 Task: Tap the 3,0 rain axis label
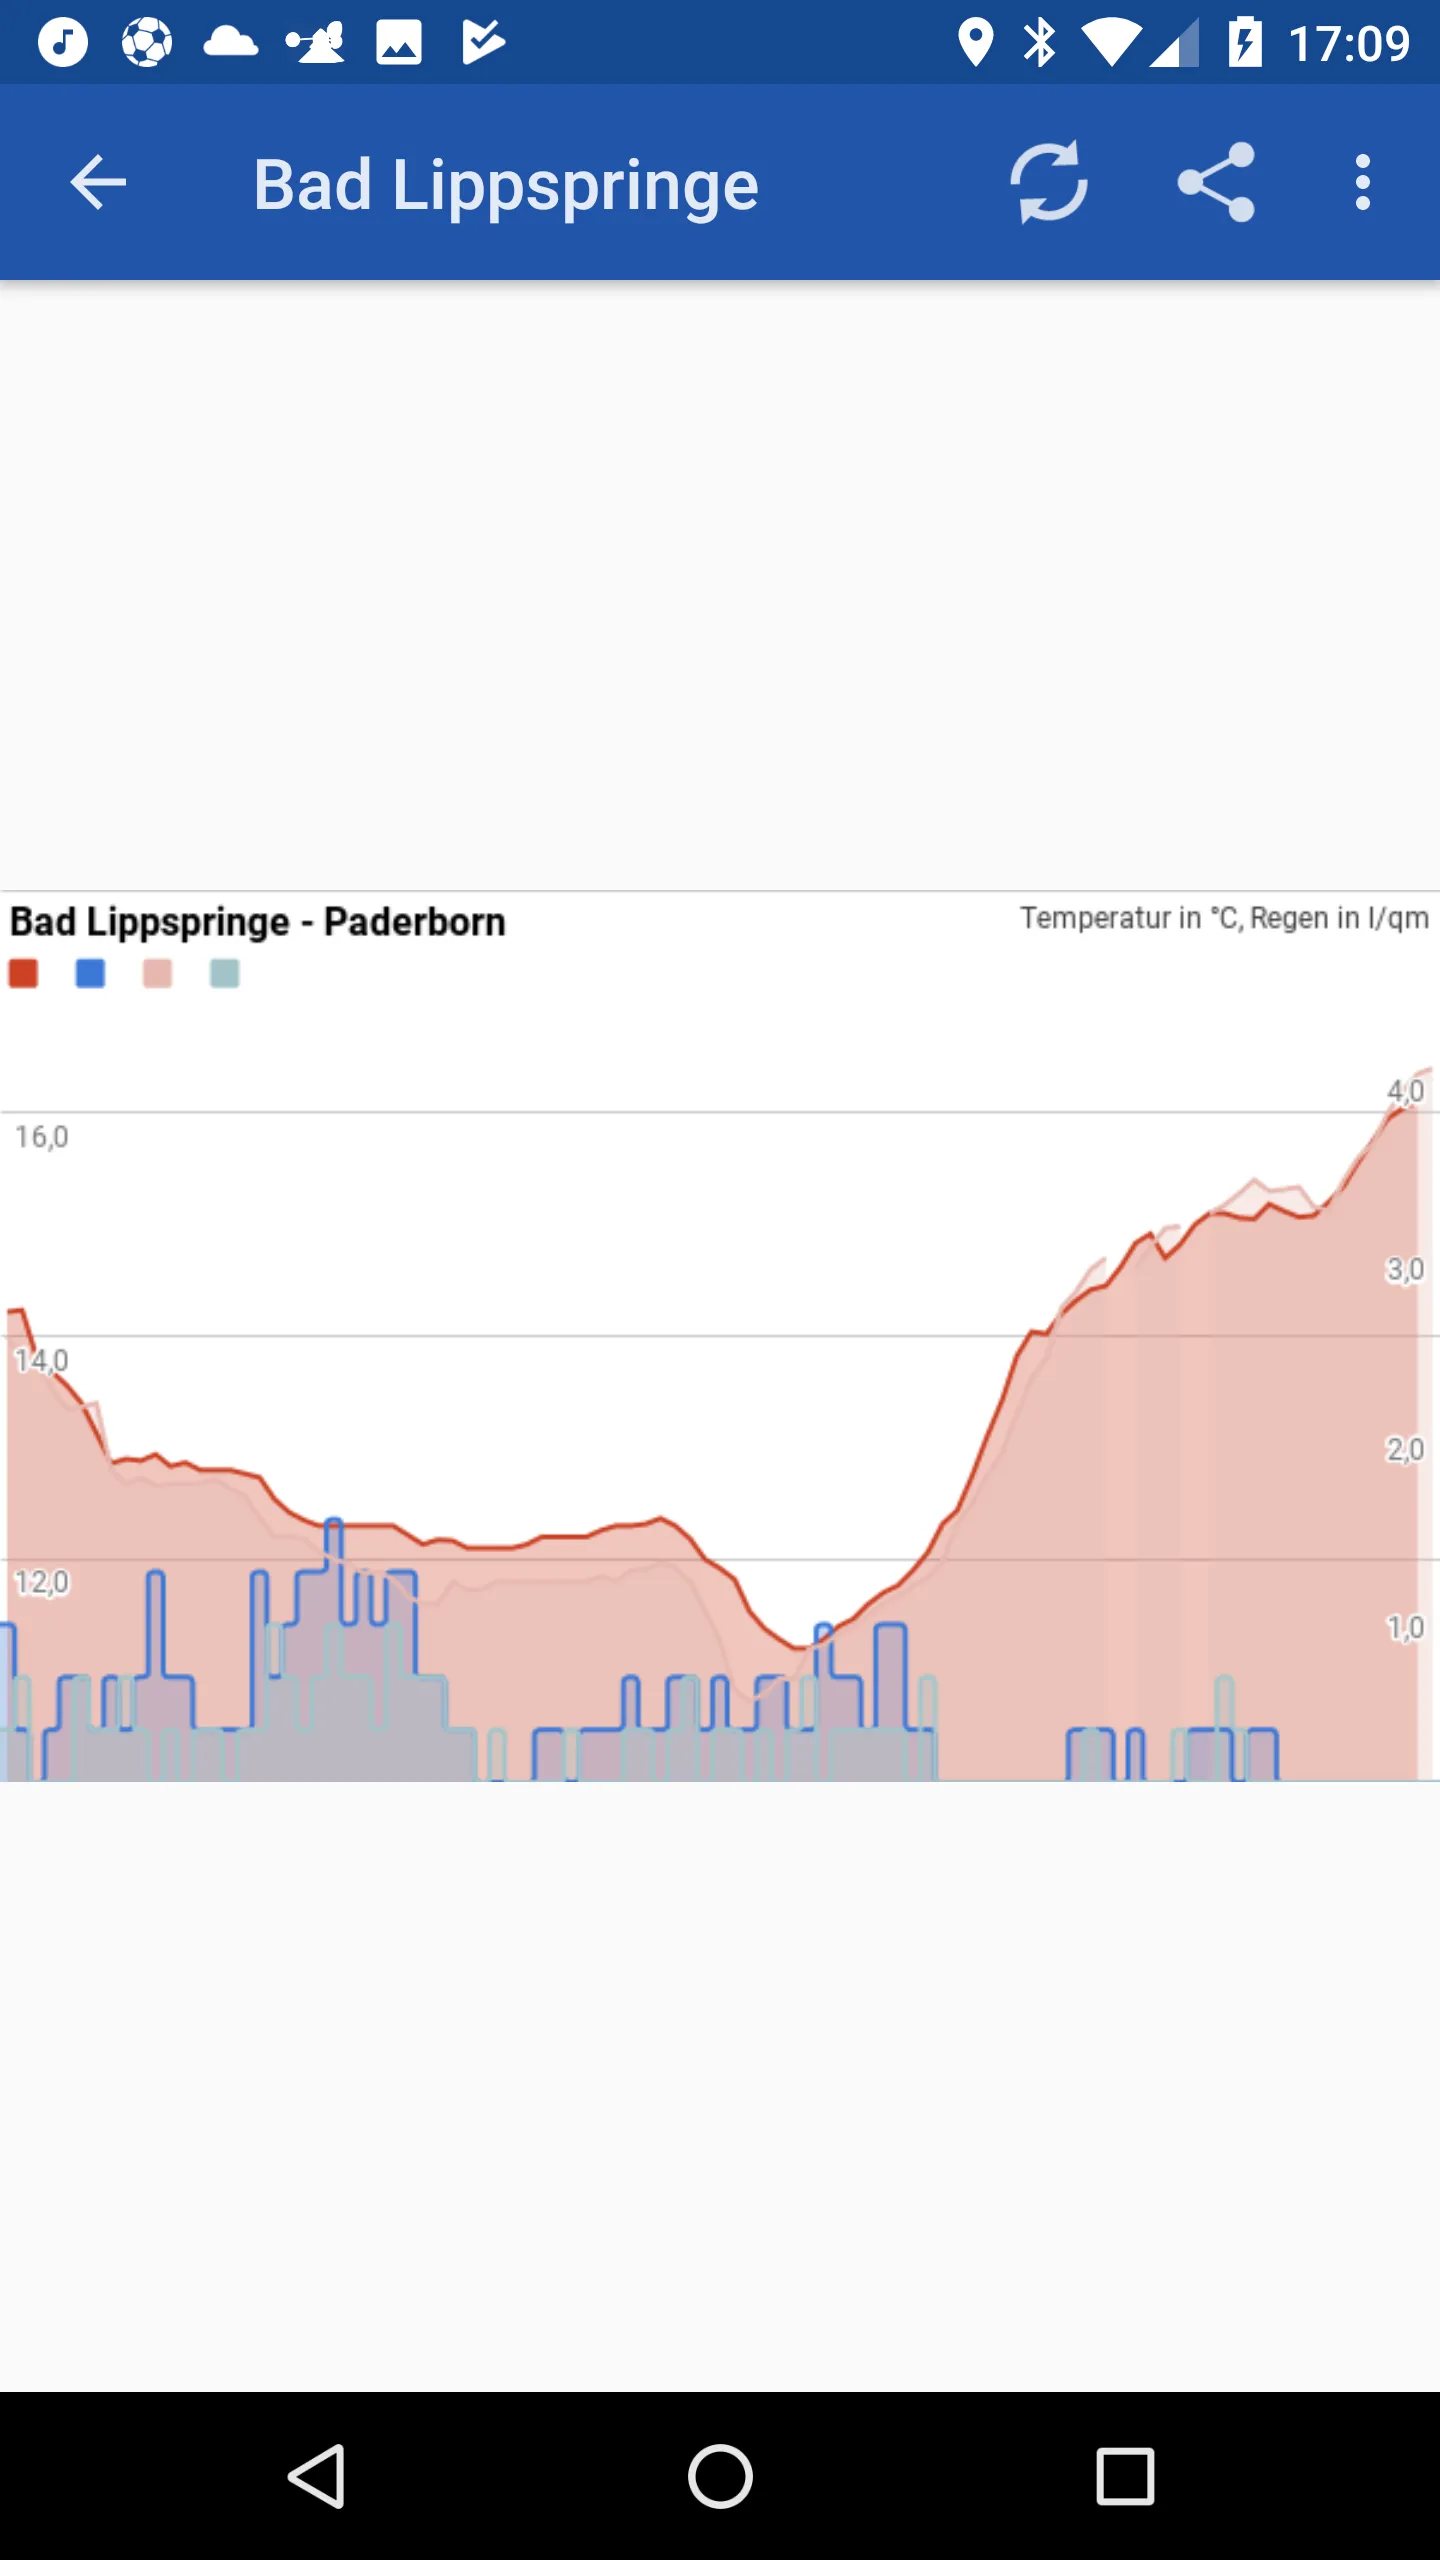pyautogui.click(x=1405, y=1270)
